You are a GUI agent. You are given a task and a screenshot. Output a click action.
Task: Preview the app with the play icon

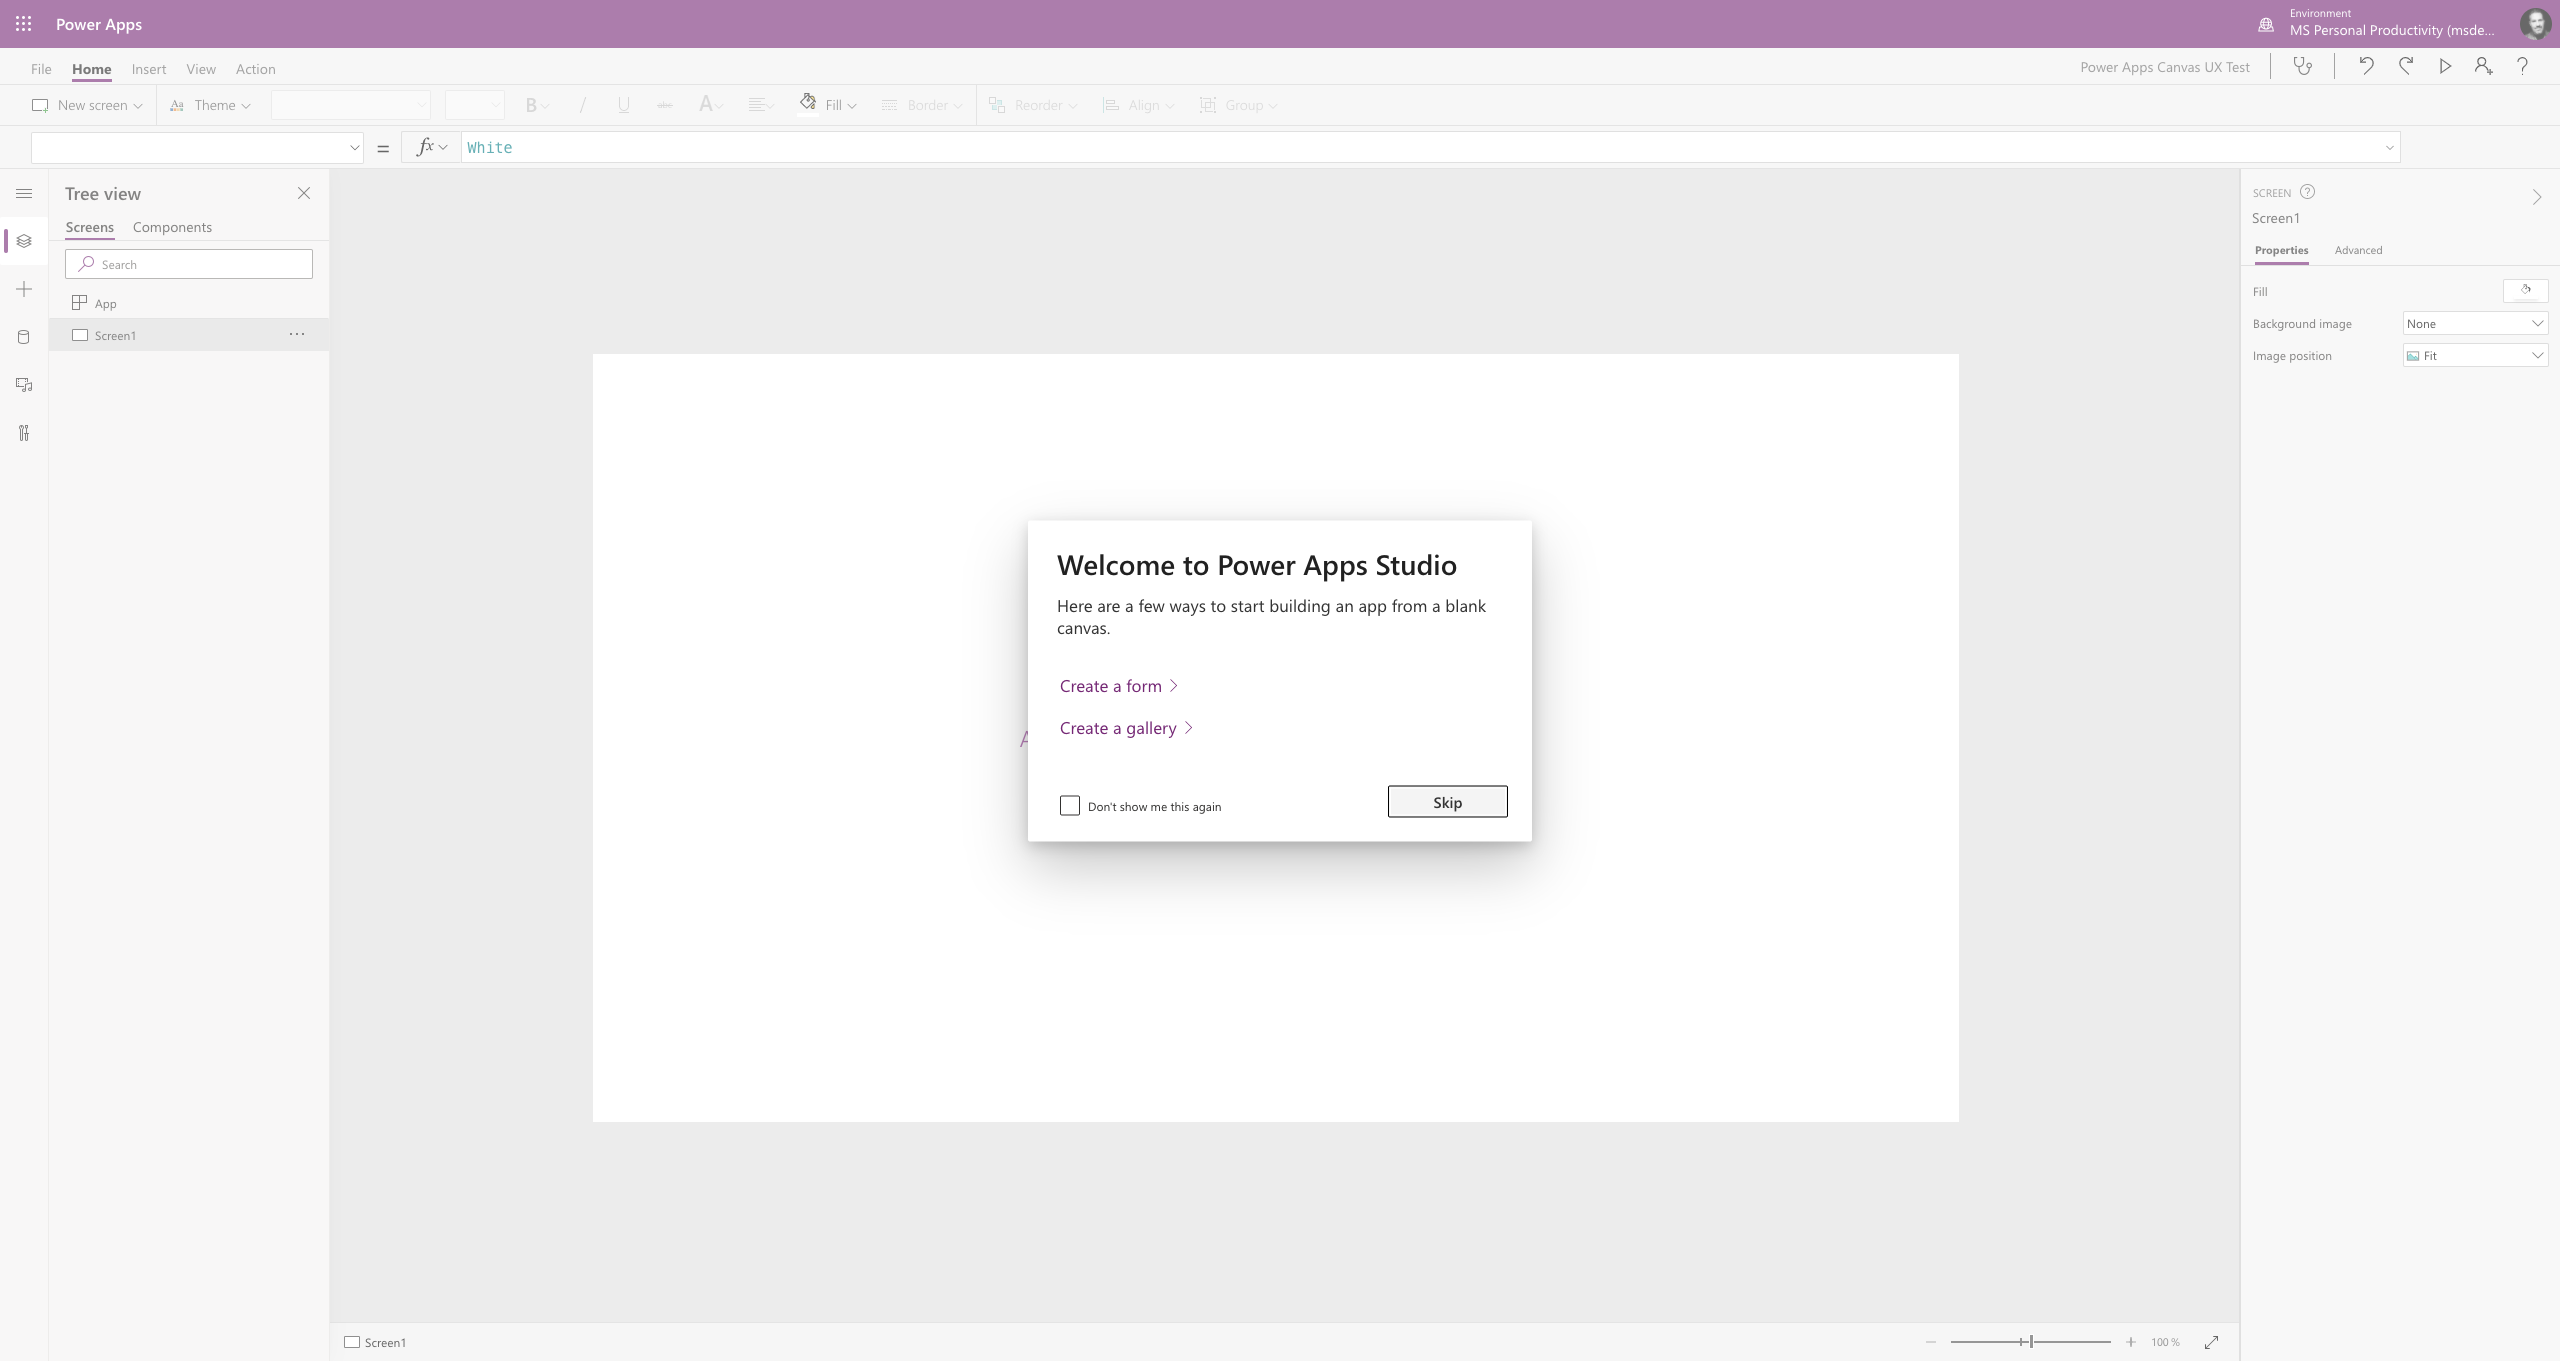point(2444,66)
